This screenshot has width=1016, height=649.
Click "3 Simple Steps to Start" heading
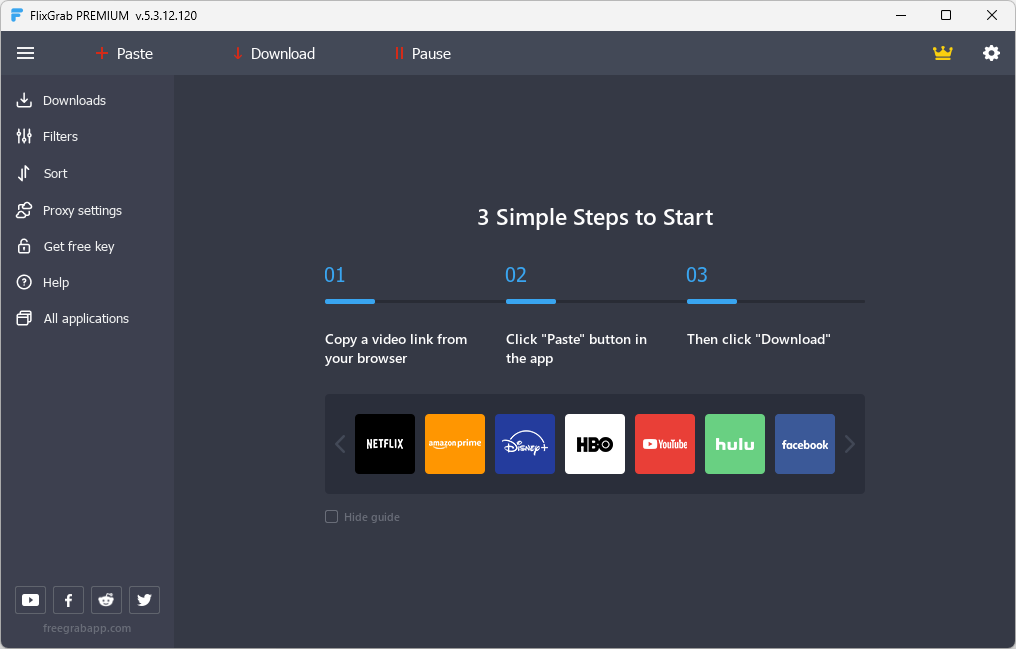tap(595, 217)
